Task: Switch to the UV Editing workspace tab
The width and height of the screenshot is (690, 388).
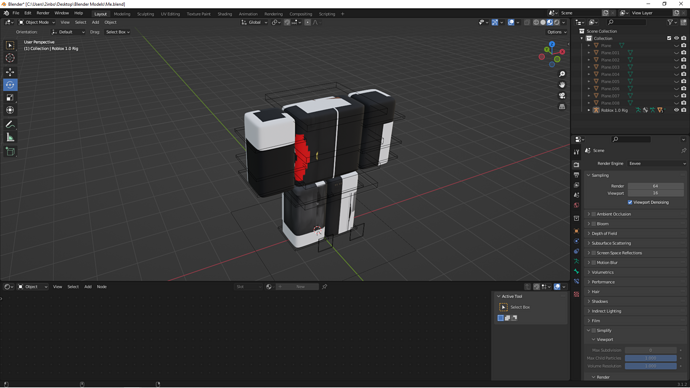Action: (170, 14)
